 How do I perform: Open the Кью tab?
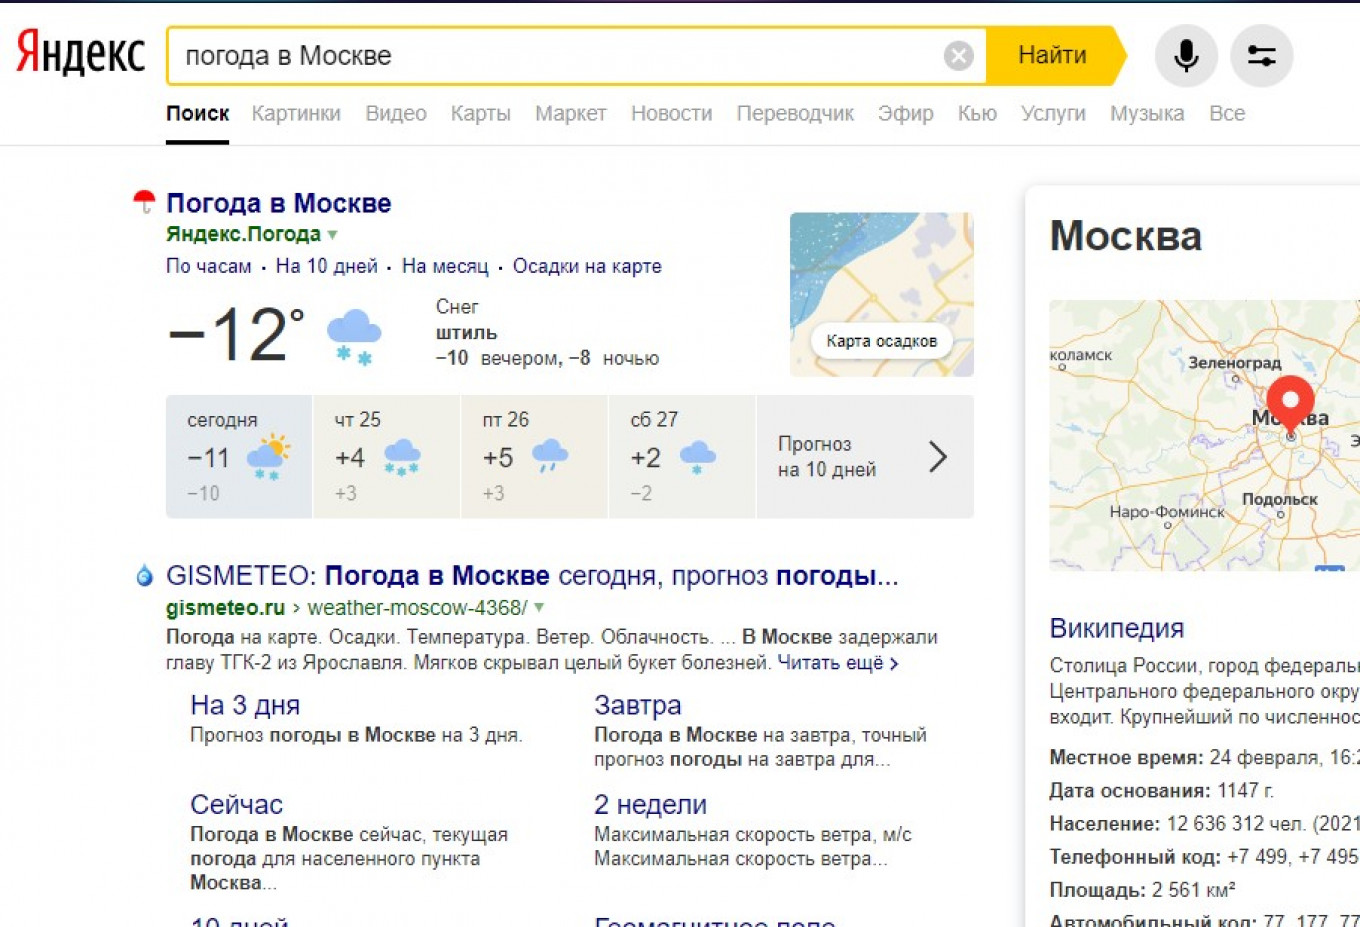pyautogui.click(x=977, y=114)
